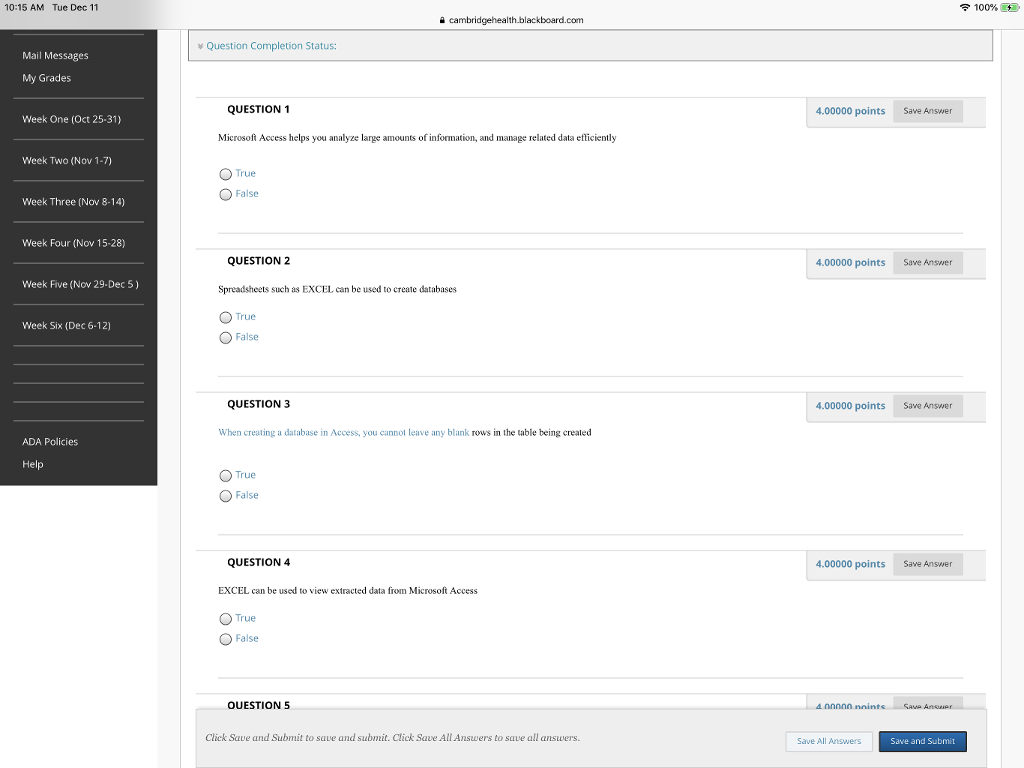The height and width of the screenshot is (768, 1024).
Task: Click the Question 3 statement about blank rows
Action: [405, 432]
